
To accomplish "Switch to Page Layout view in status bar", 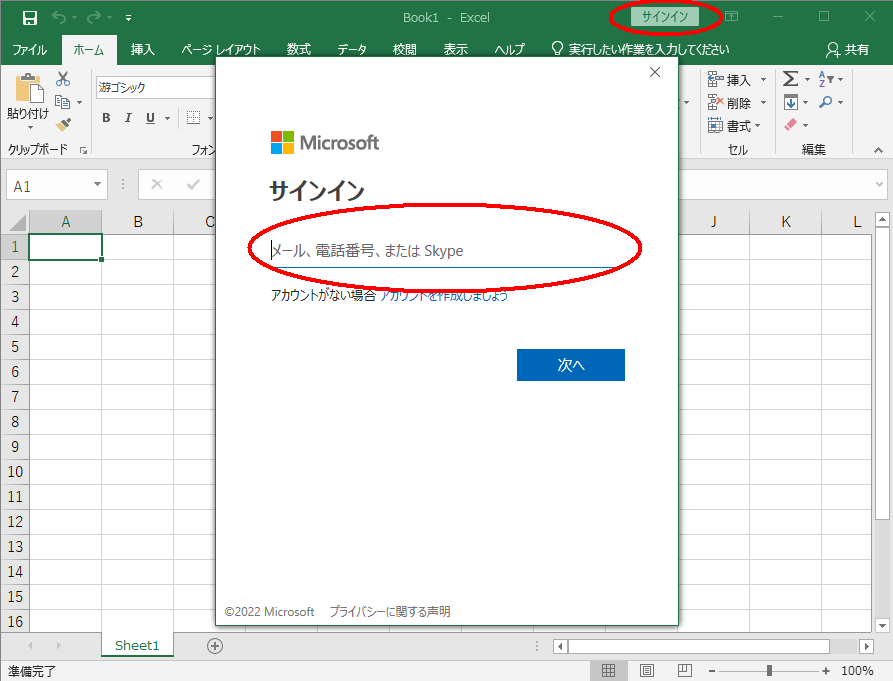I will (647, 671).
